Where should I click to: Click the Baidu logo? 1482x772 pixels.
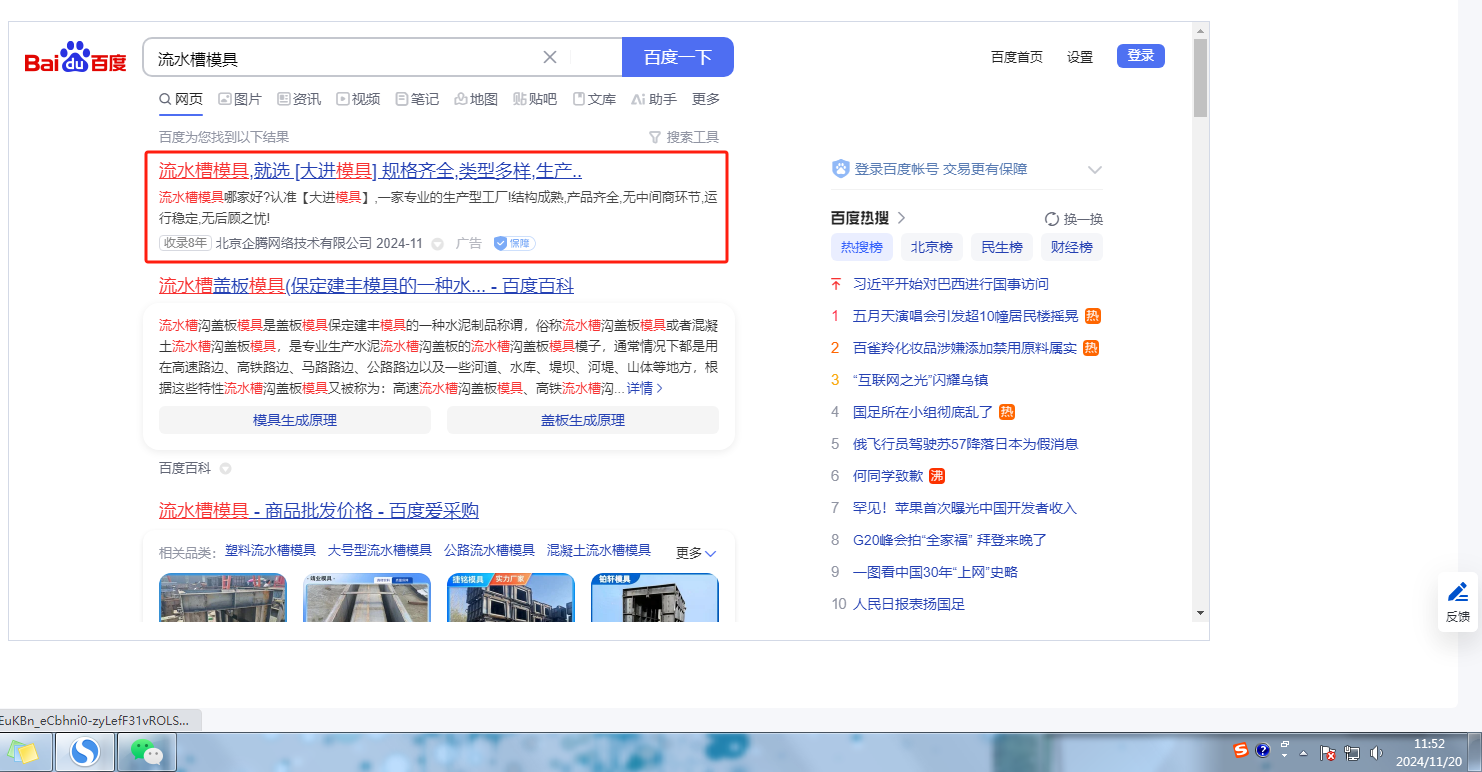coord(76,59)
